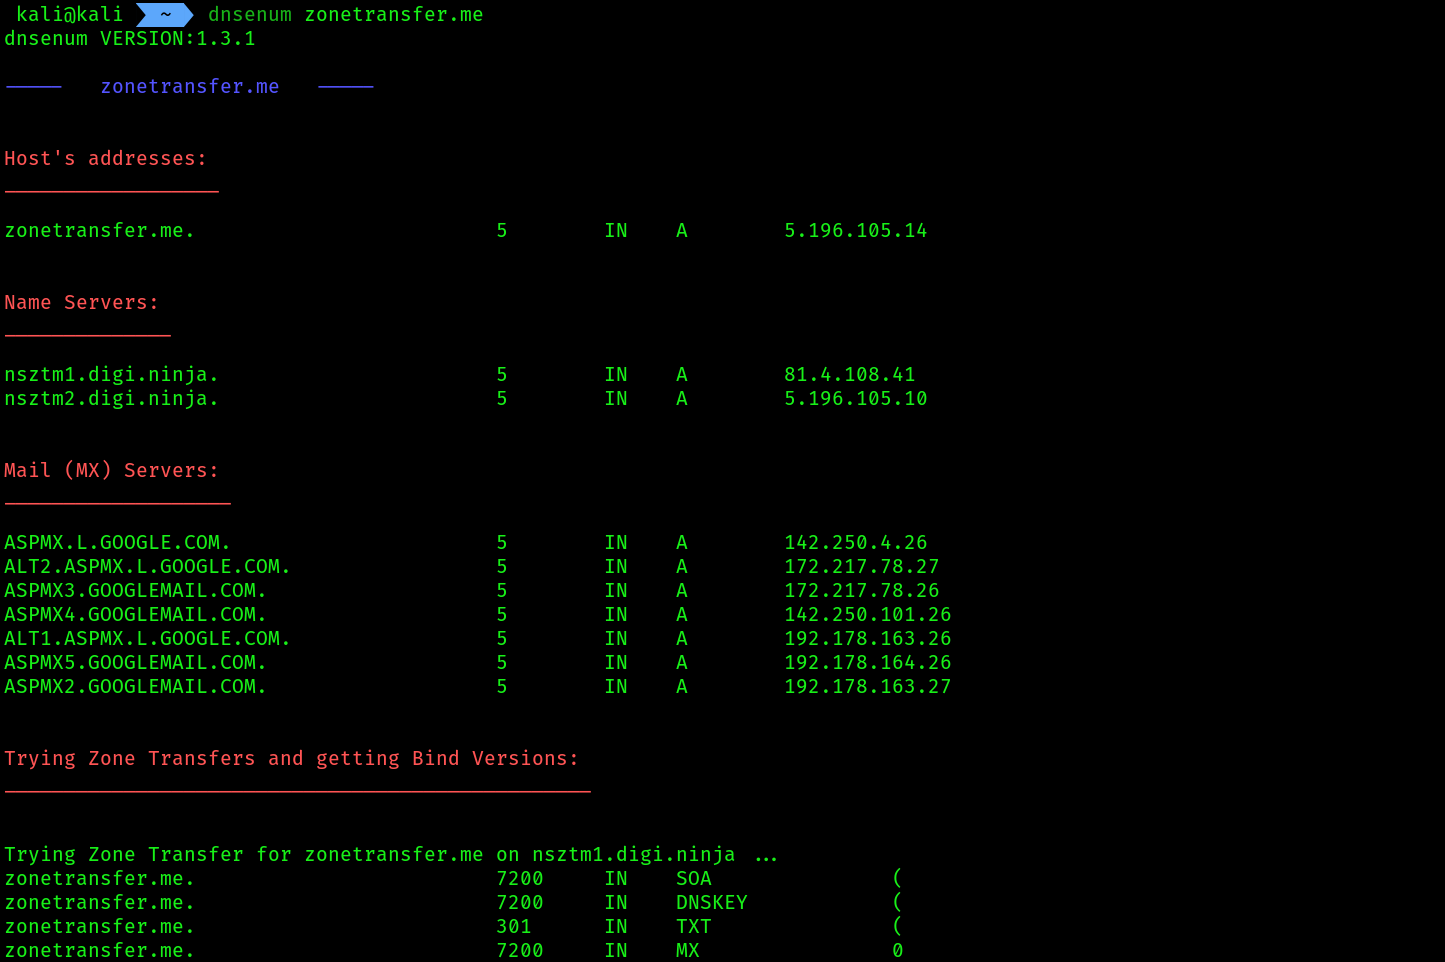
Task: Click mail server 'ASPMX5.GOOGLEMAIL.COM.'
Action: pyautogui.click(x=135, y=663)
